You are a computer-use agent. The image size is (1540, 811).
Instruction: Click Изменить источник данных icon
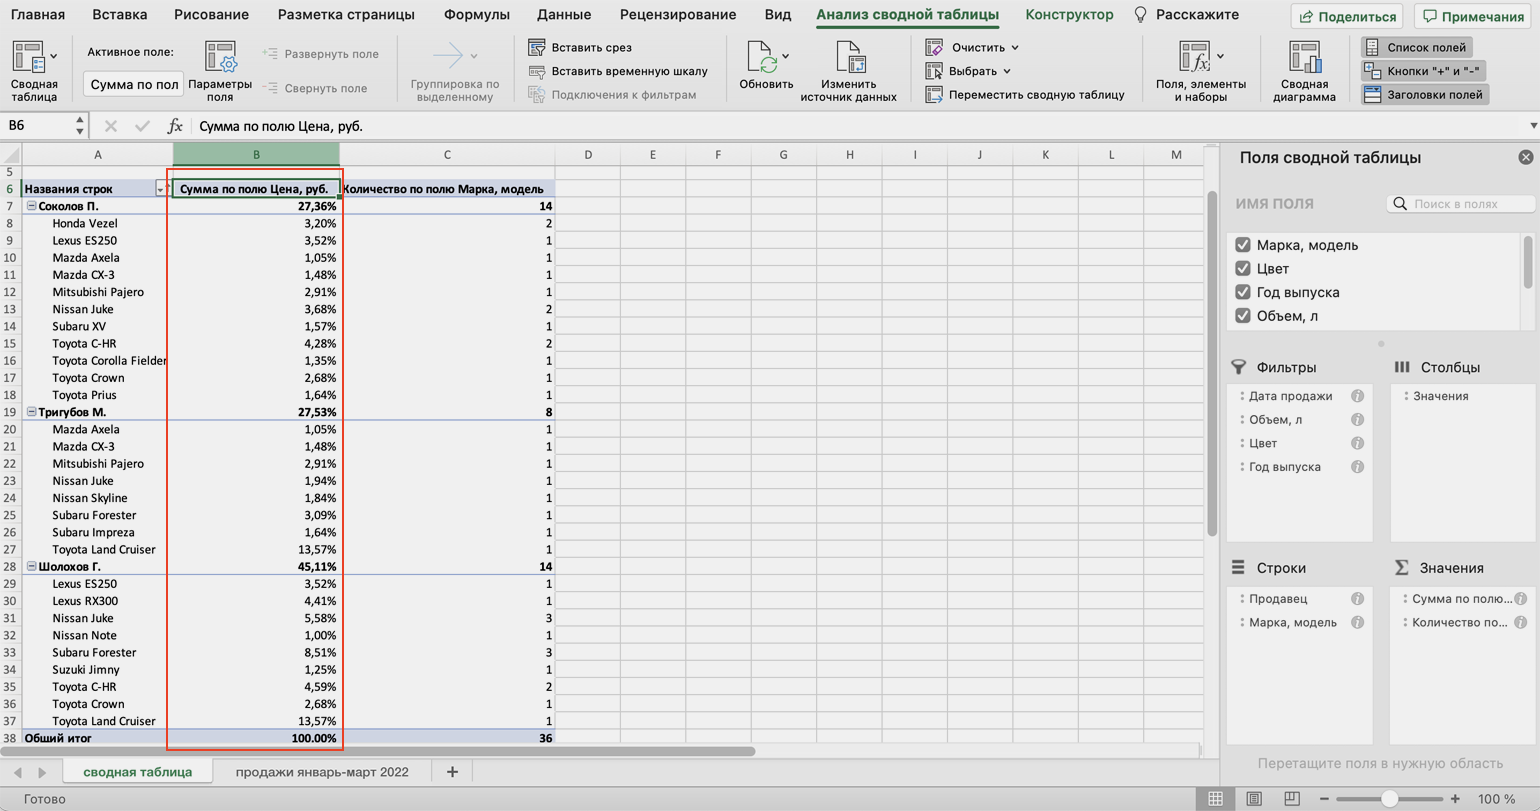tap(848, 60)
